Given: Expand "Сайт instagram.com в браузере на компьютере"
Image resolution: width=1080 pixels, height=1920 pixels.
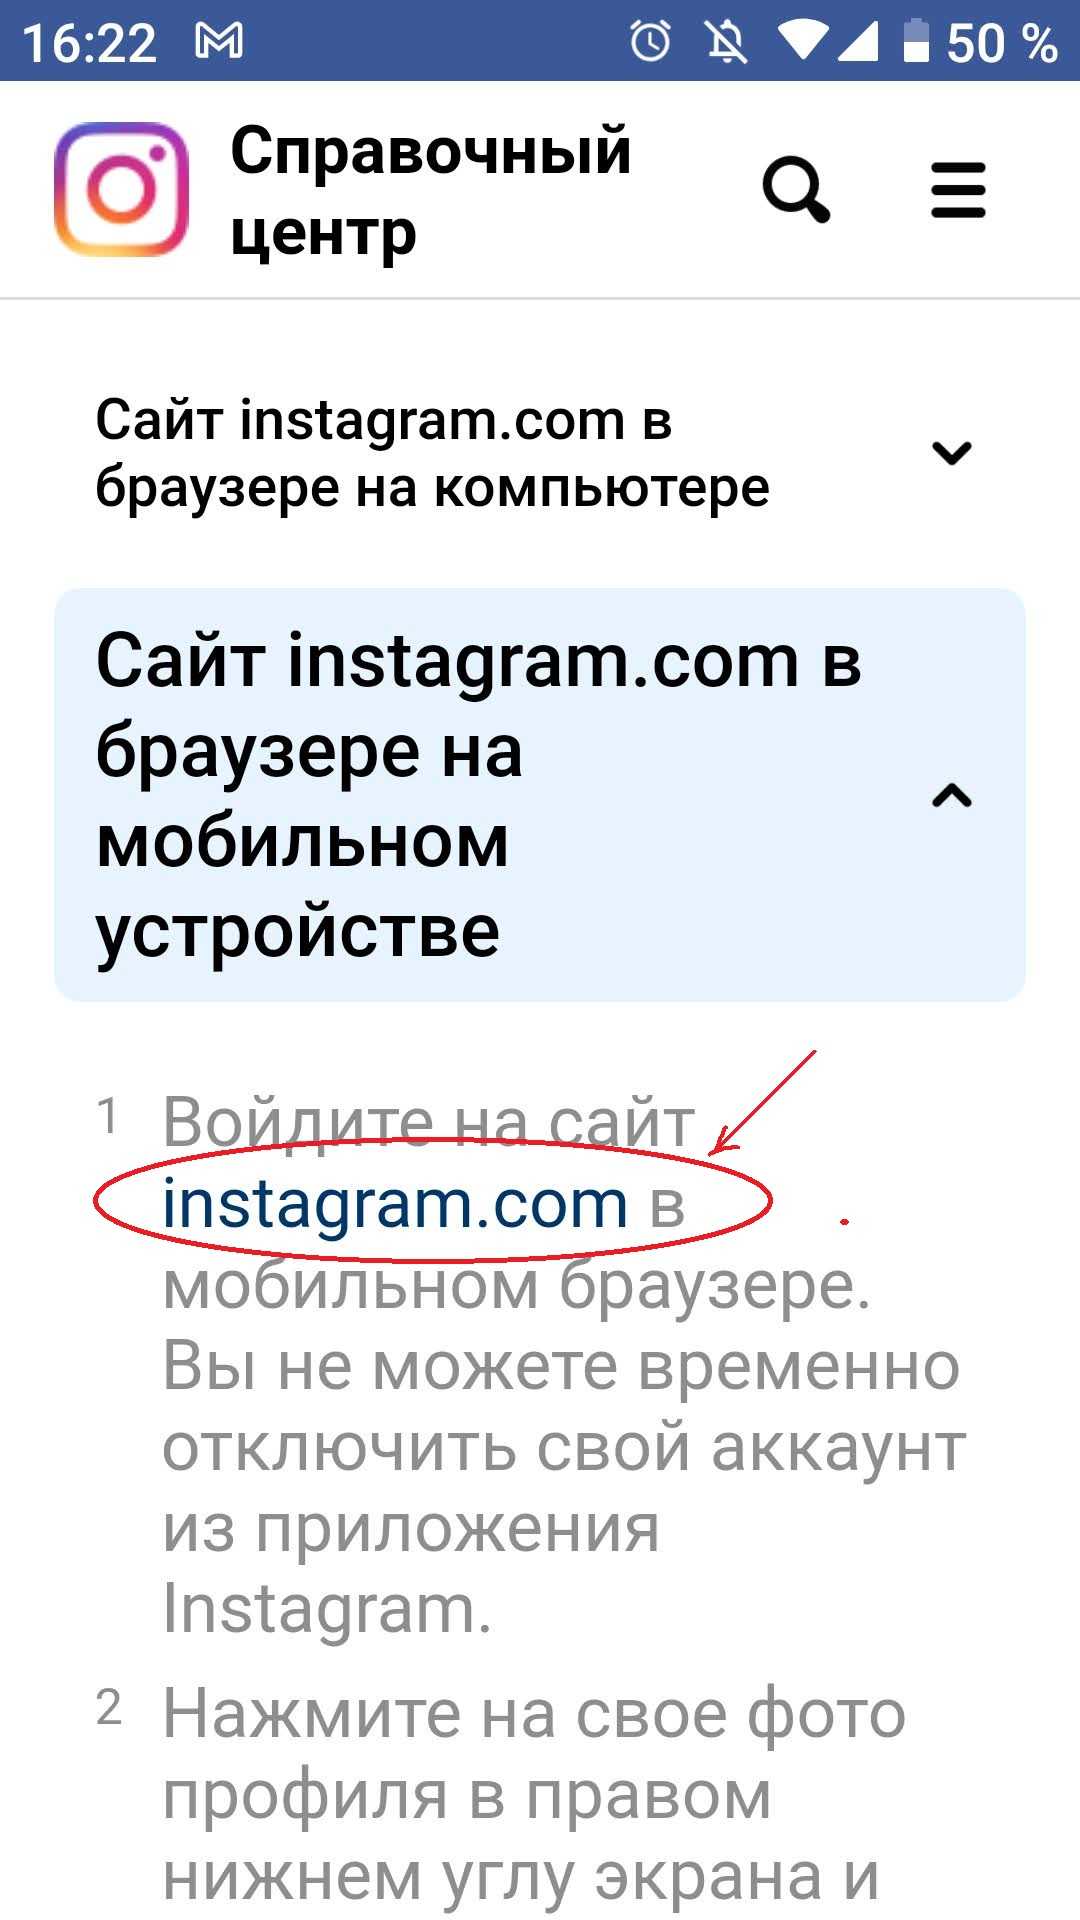Looking at the screenshot, I should (x=540, y=453).
